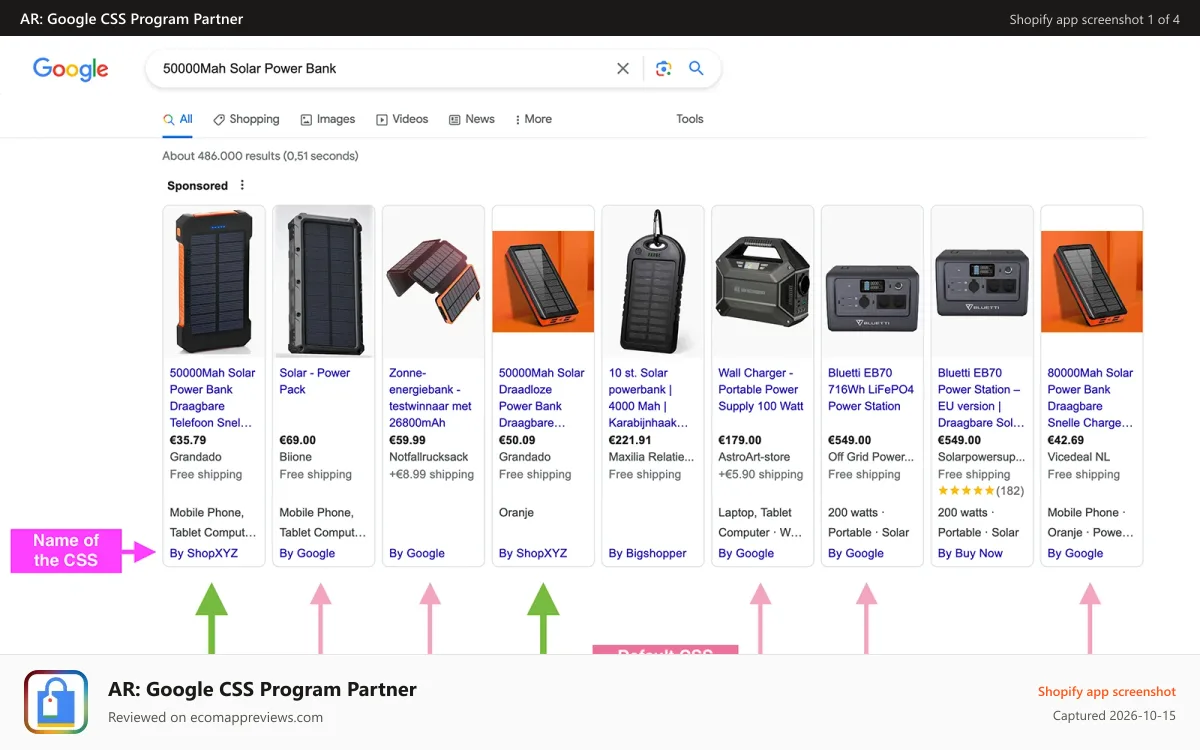
Task: Click the Google logo
Action: coord(70,69)
